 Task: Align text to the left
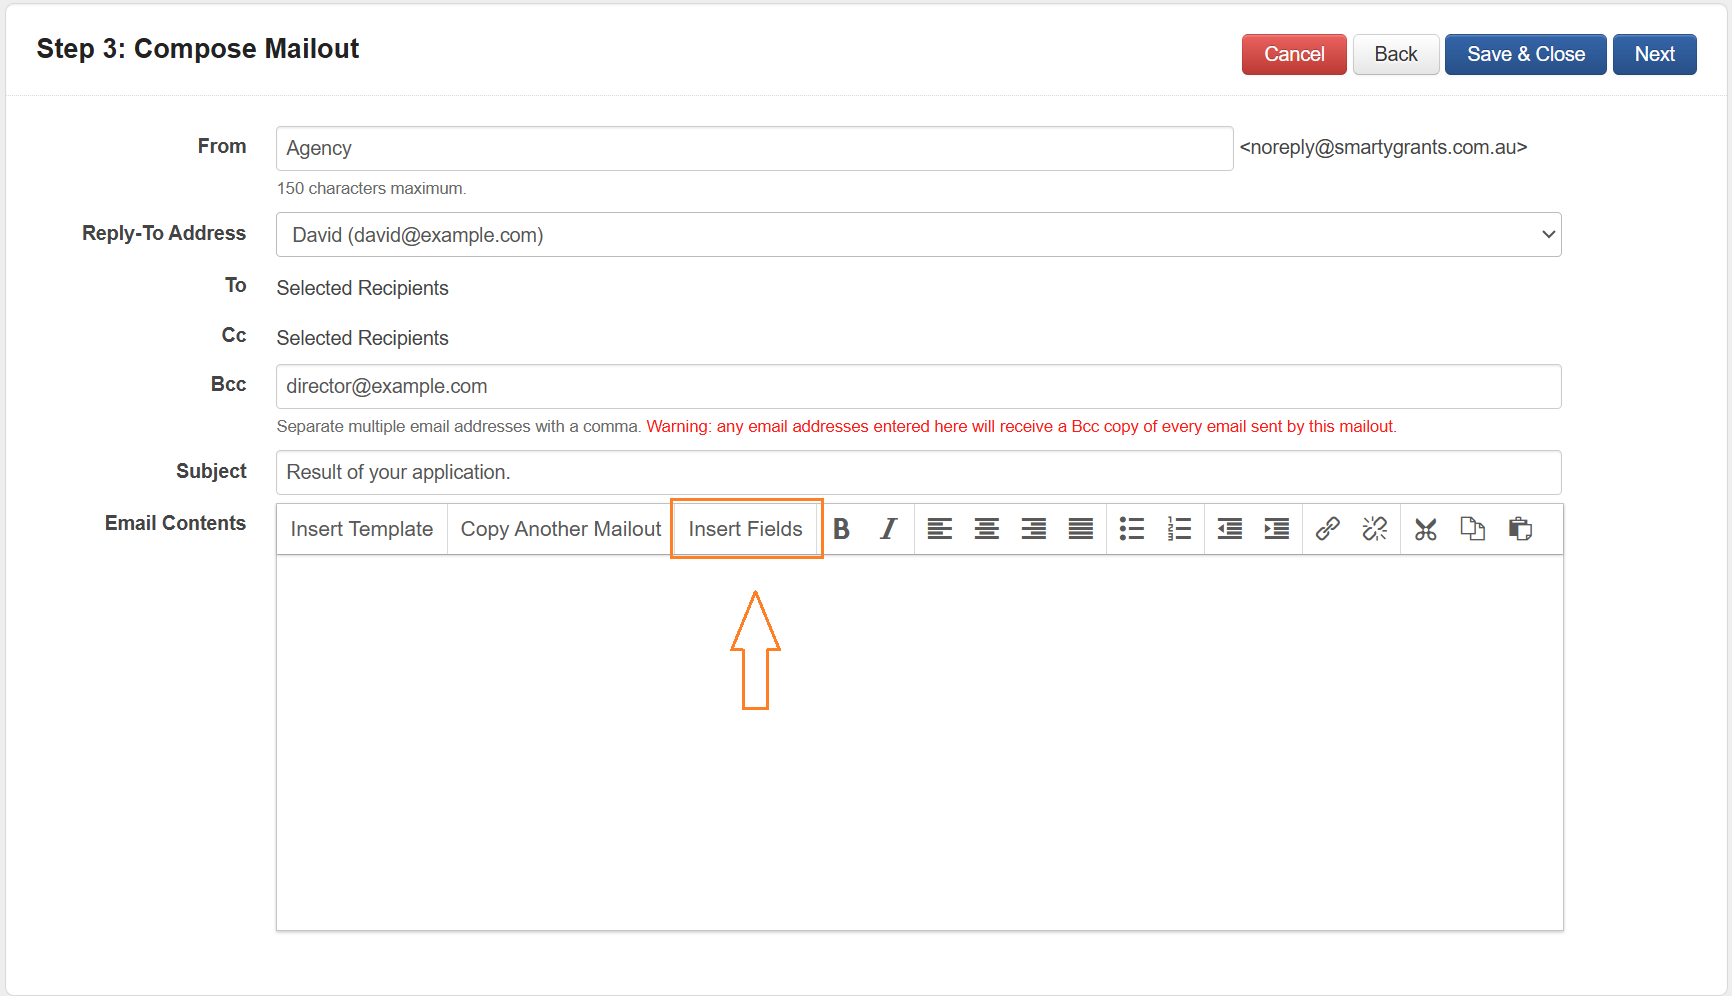pyautogui.click(x=939, y=529)
